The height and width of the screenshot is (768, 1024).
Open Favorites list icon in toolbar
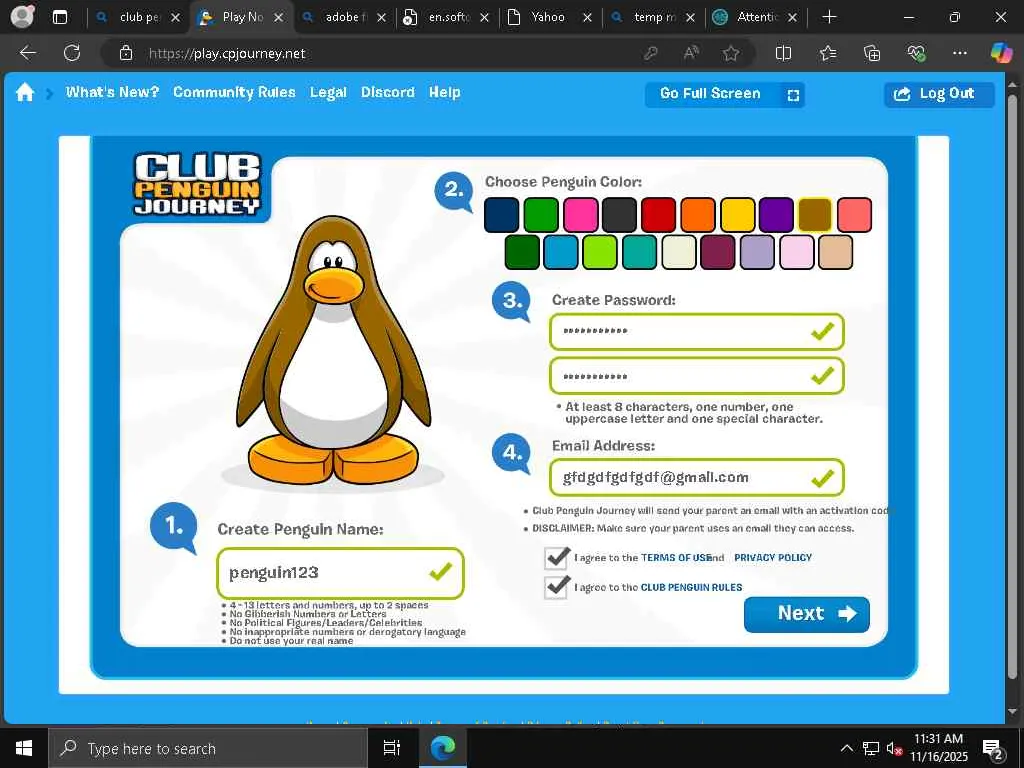click(x=828, y=53)
